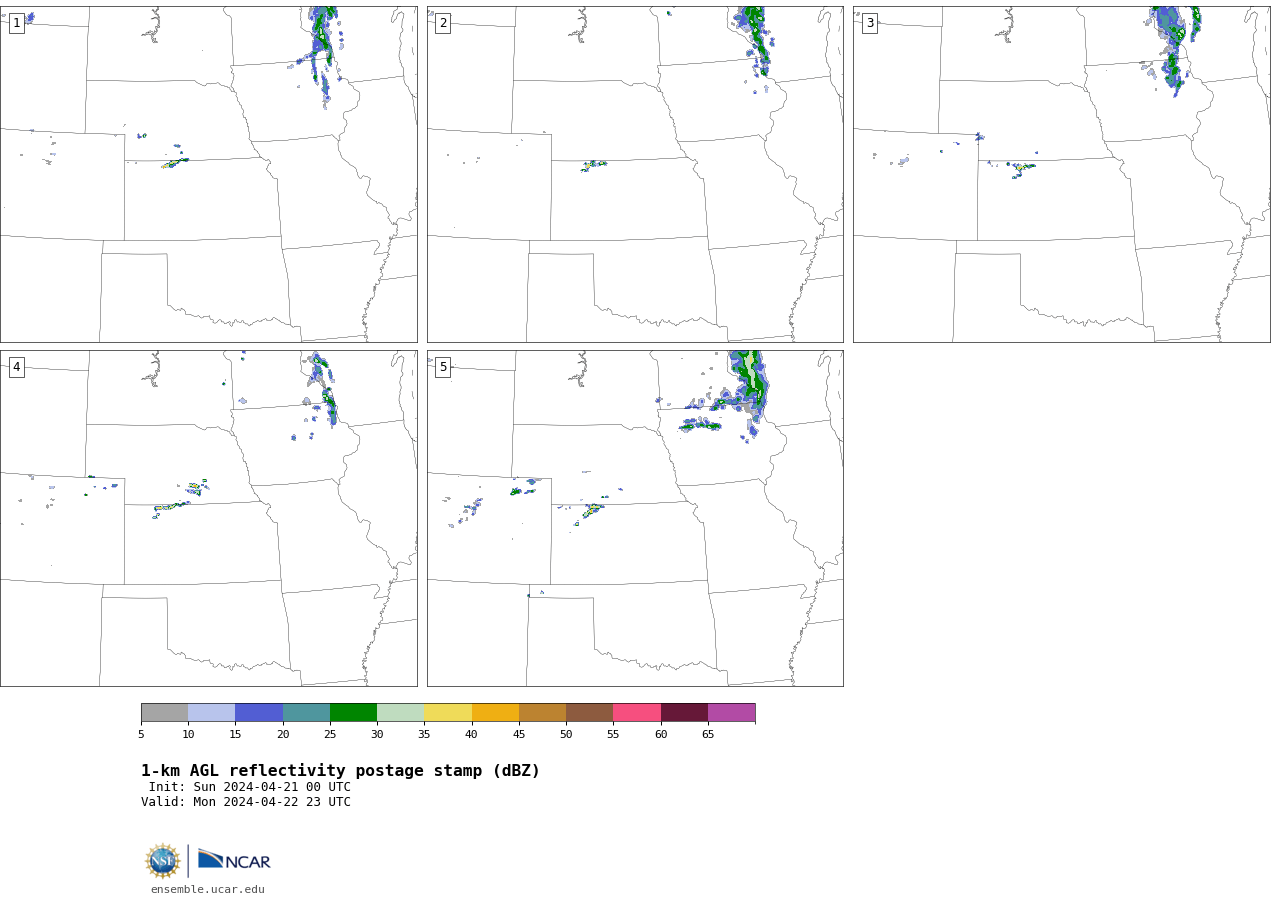Open ensemble member 2 postage stamp map
This screenshot has width=1280, height=901.
635,174
